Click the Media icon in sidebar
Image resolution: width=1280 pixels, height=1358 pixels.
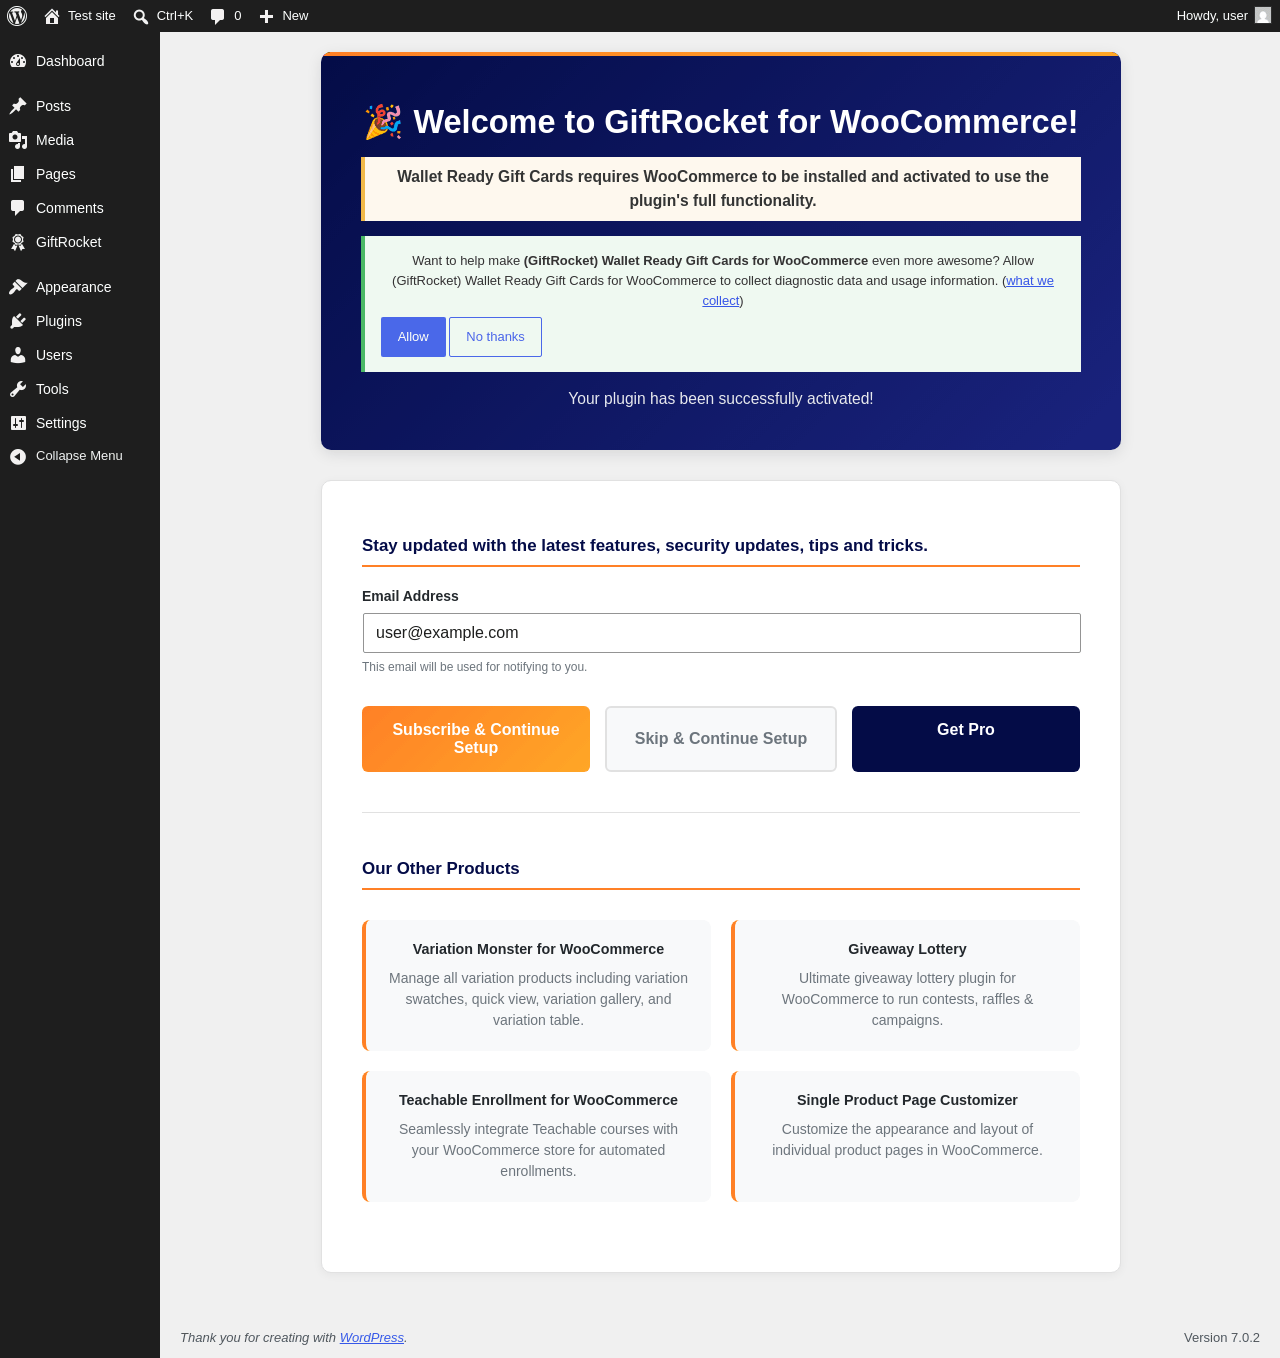coord(18,140)
